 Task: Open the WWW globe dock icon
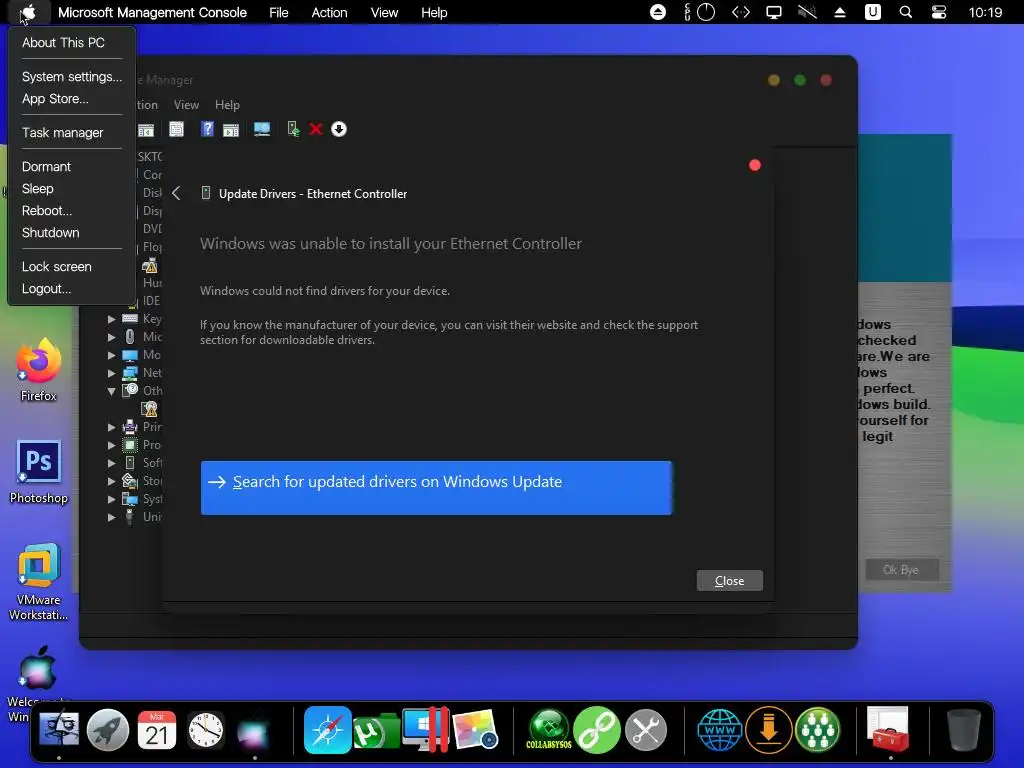tap(720, 729)
